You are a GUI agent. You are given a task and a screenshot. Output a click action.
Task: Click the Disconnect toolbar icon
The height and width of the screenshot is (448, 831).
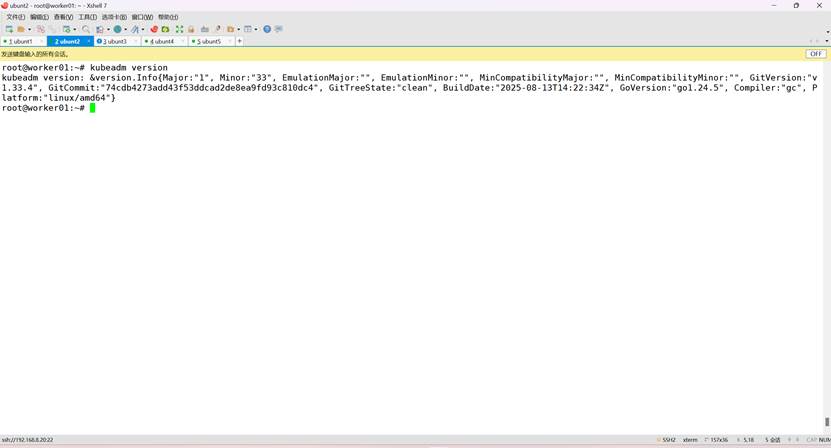tap(41, 29)
